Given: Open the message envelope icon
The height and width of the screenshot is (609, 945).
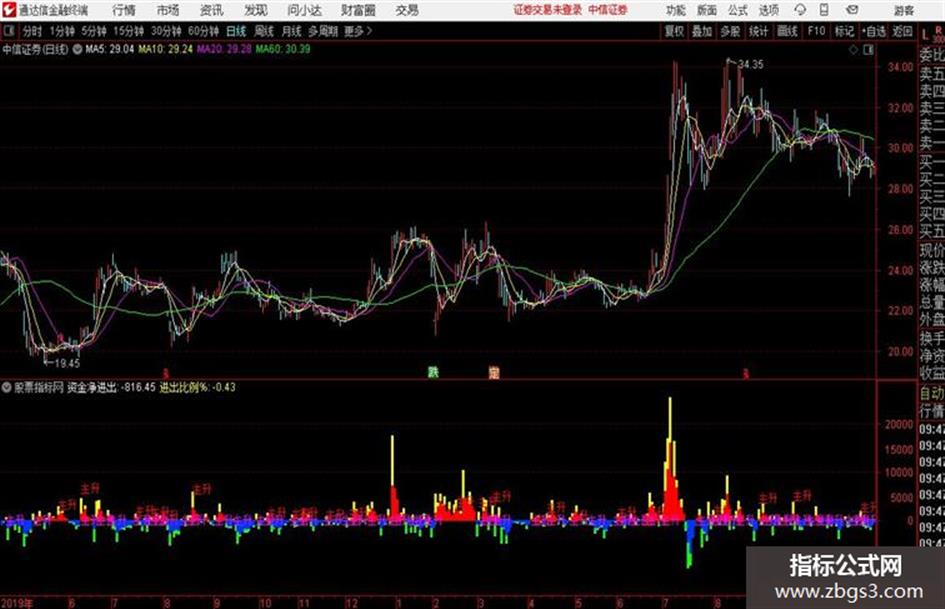Looking at the screenshot, I should pos(852,10).
